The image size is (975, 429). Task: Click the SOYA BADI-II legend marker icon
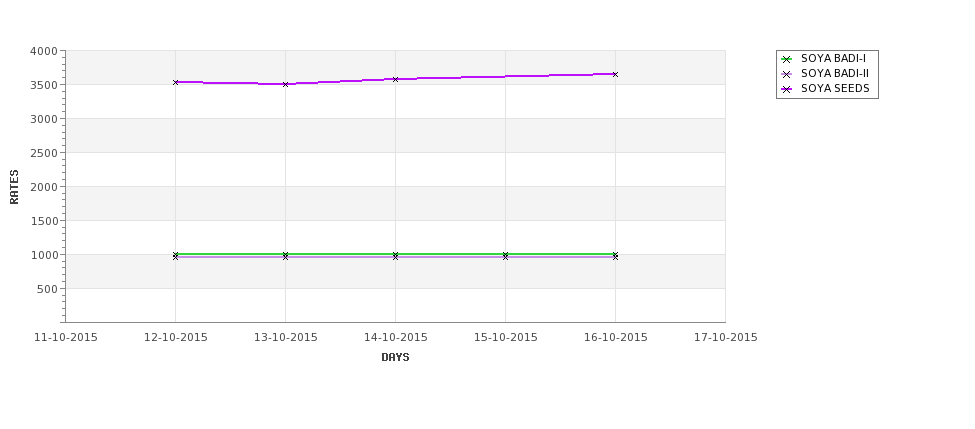pyautogui.click(x=787, y=74)
